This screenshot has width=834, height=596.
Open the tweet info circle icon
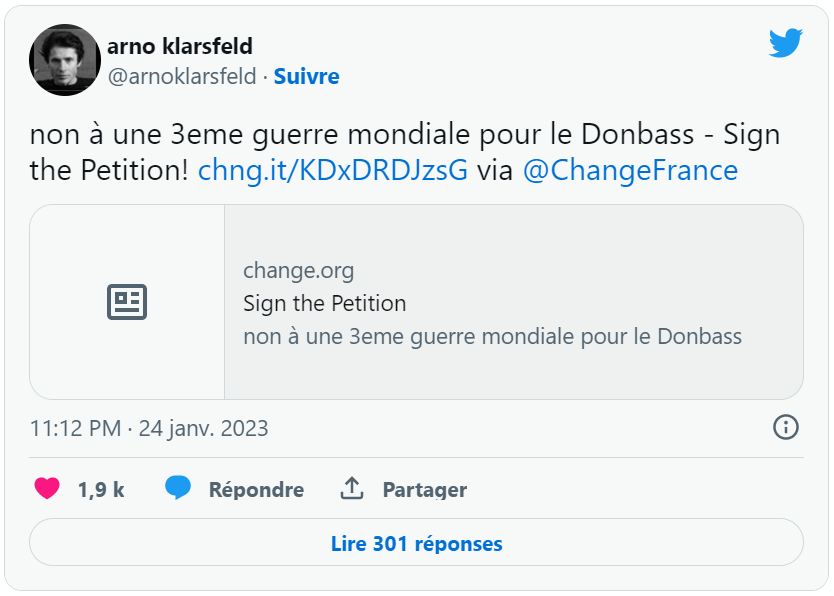point(786,427)
